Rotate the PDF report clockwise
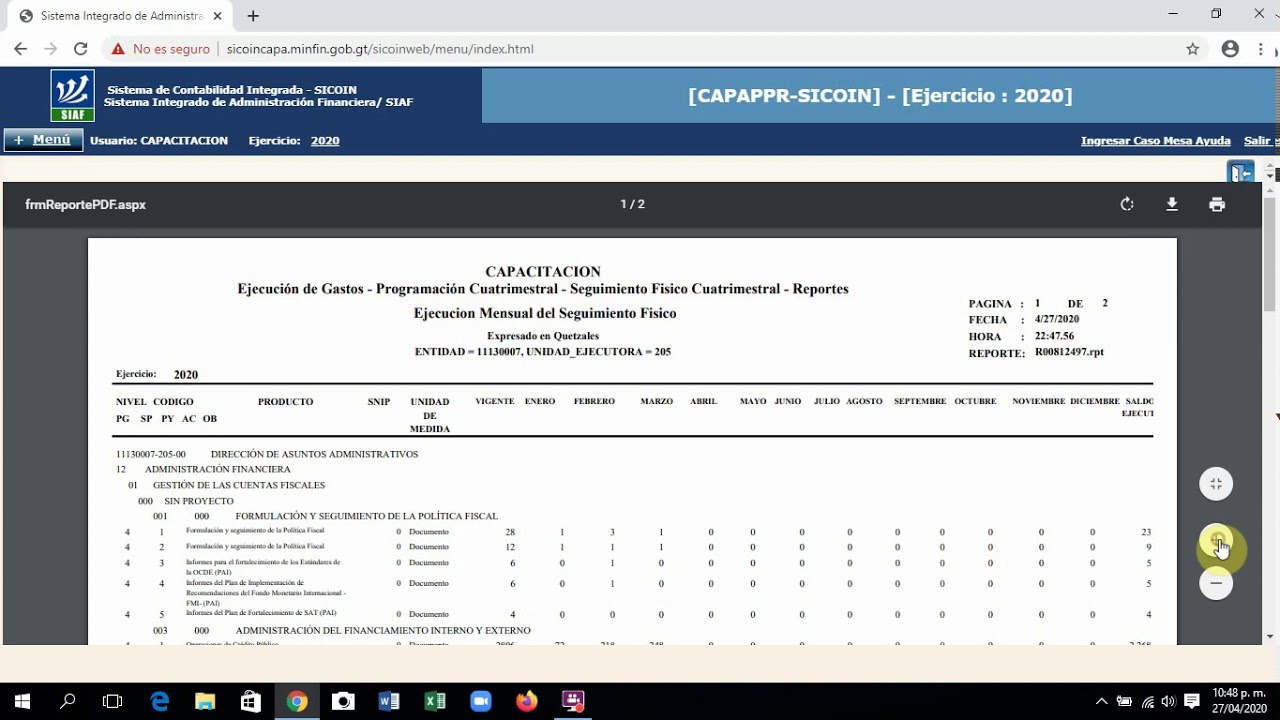1280x720 pixels. pos(1127,204)
